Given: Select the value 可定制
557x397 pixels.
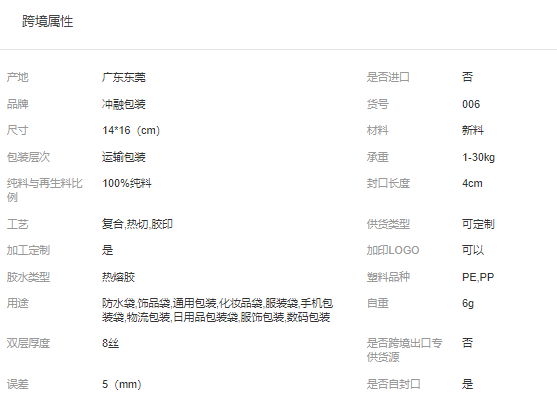Looking at the screenshot, I should click(478, 224).
